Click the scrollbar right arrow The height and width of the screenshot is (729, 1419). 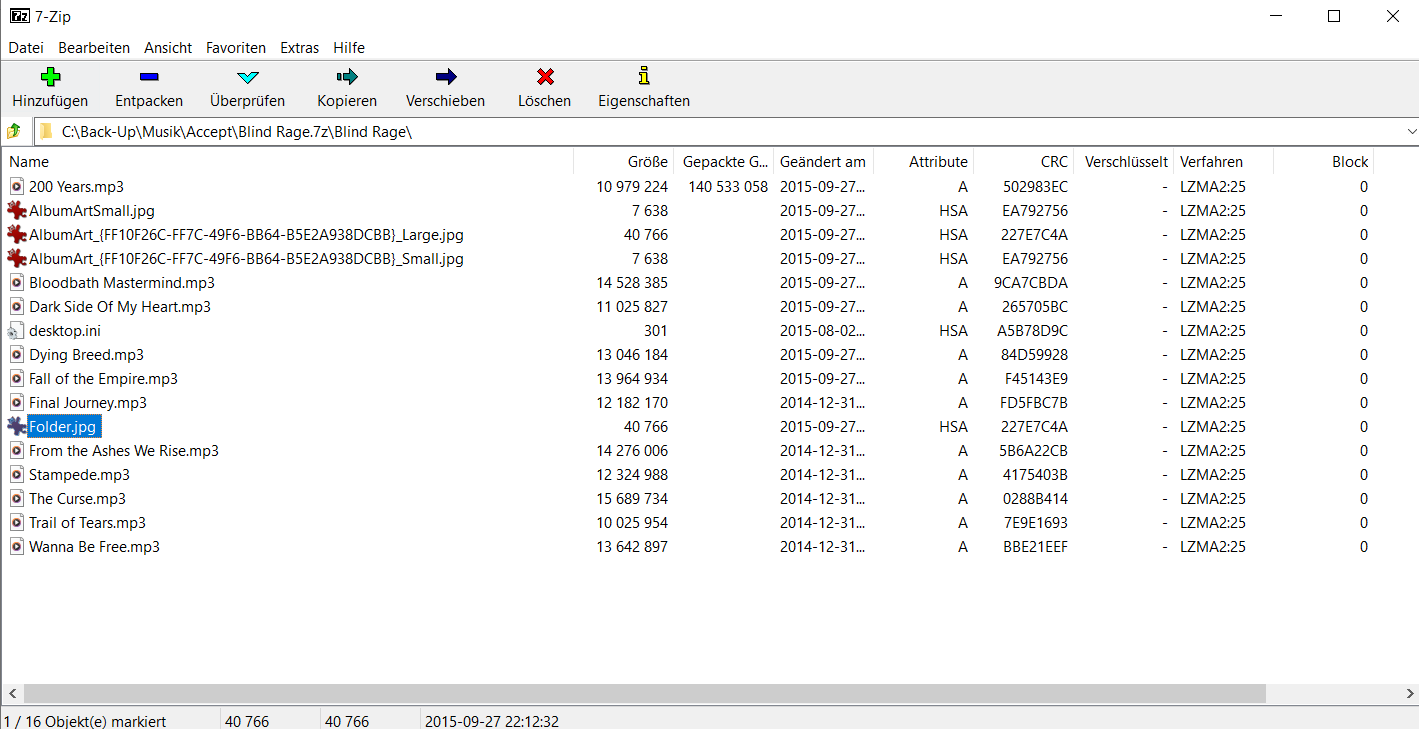coord(1410,694)
